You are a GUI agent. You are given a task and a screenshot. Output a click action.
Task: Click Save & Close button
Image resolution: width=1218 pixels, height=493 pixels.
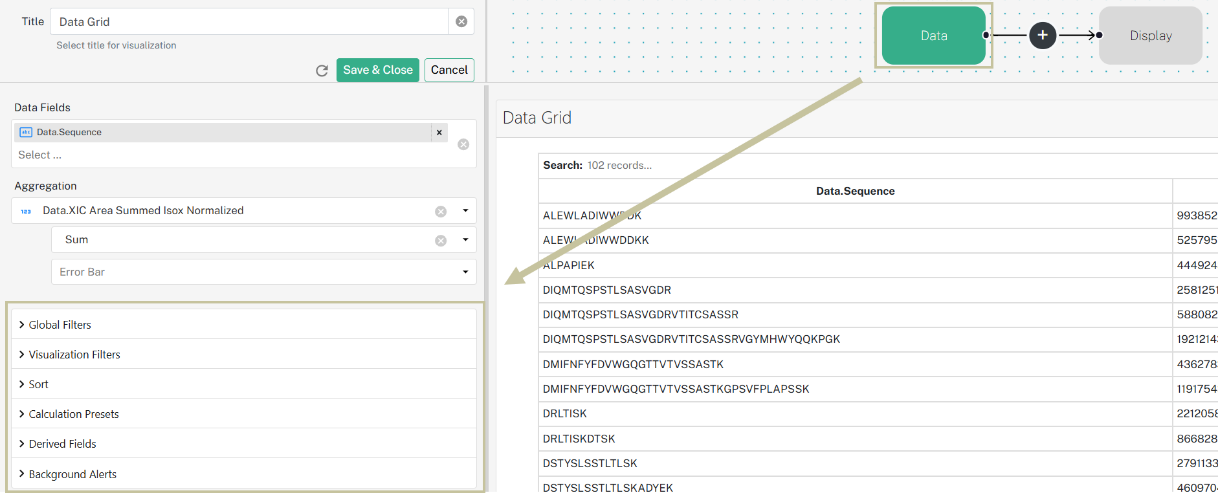(378, 70)
